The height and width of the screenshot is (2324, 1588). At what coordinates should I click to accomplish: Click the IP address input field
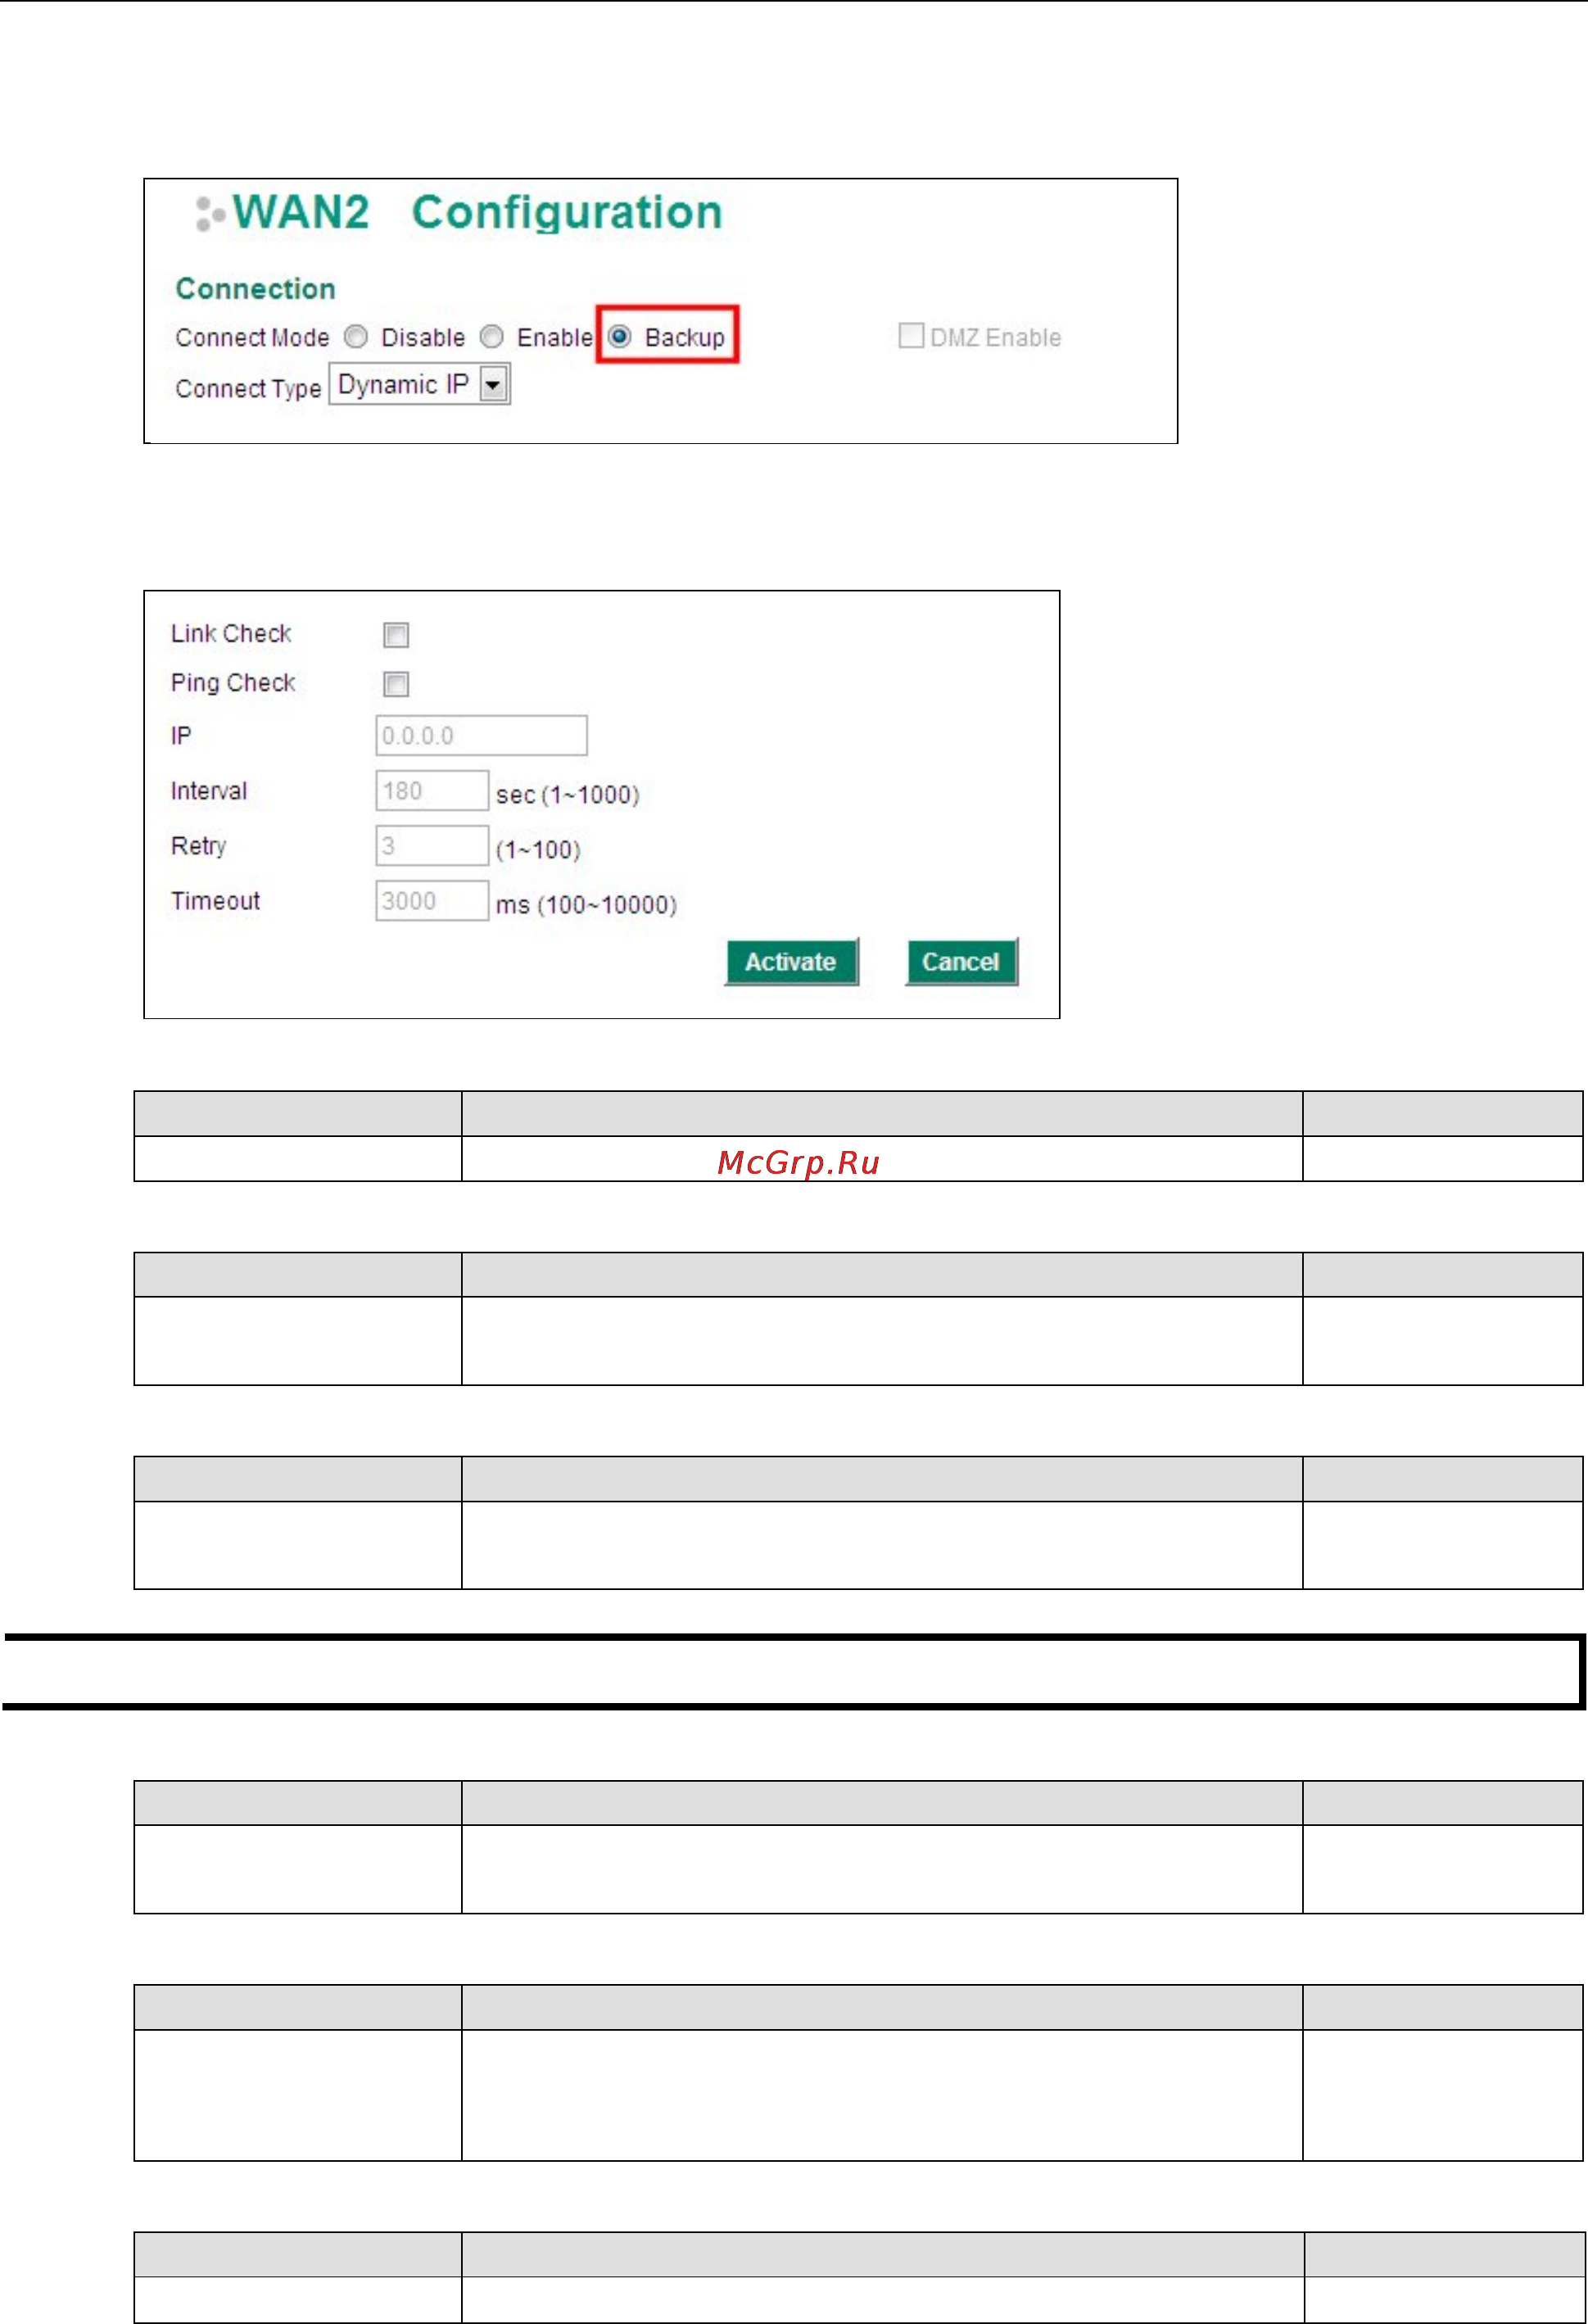[x=481, y=735]
